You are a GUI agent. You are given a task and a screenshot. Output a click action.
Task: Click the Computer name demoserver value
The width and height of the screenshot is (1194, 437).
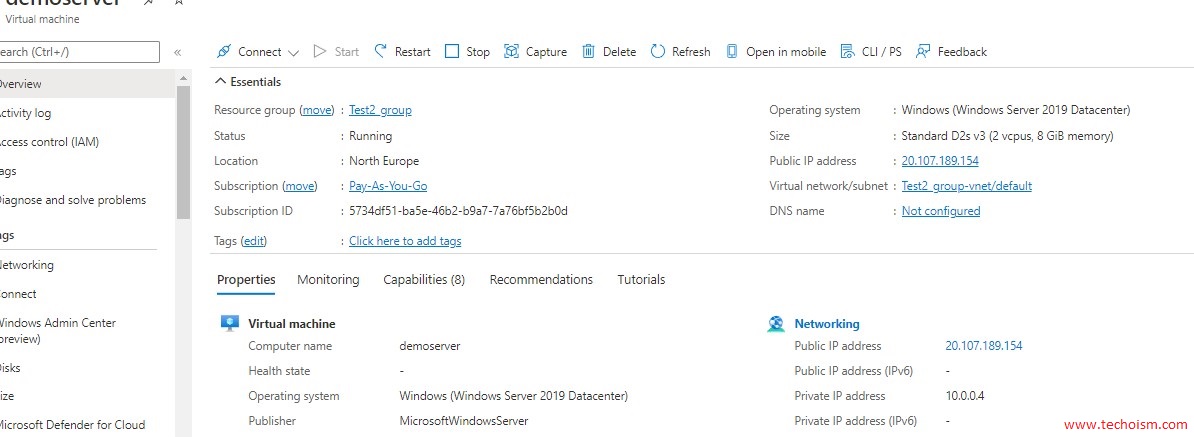point(429,346)
